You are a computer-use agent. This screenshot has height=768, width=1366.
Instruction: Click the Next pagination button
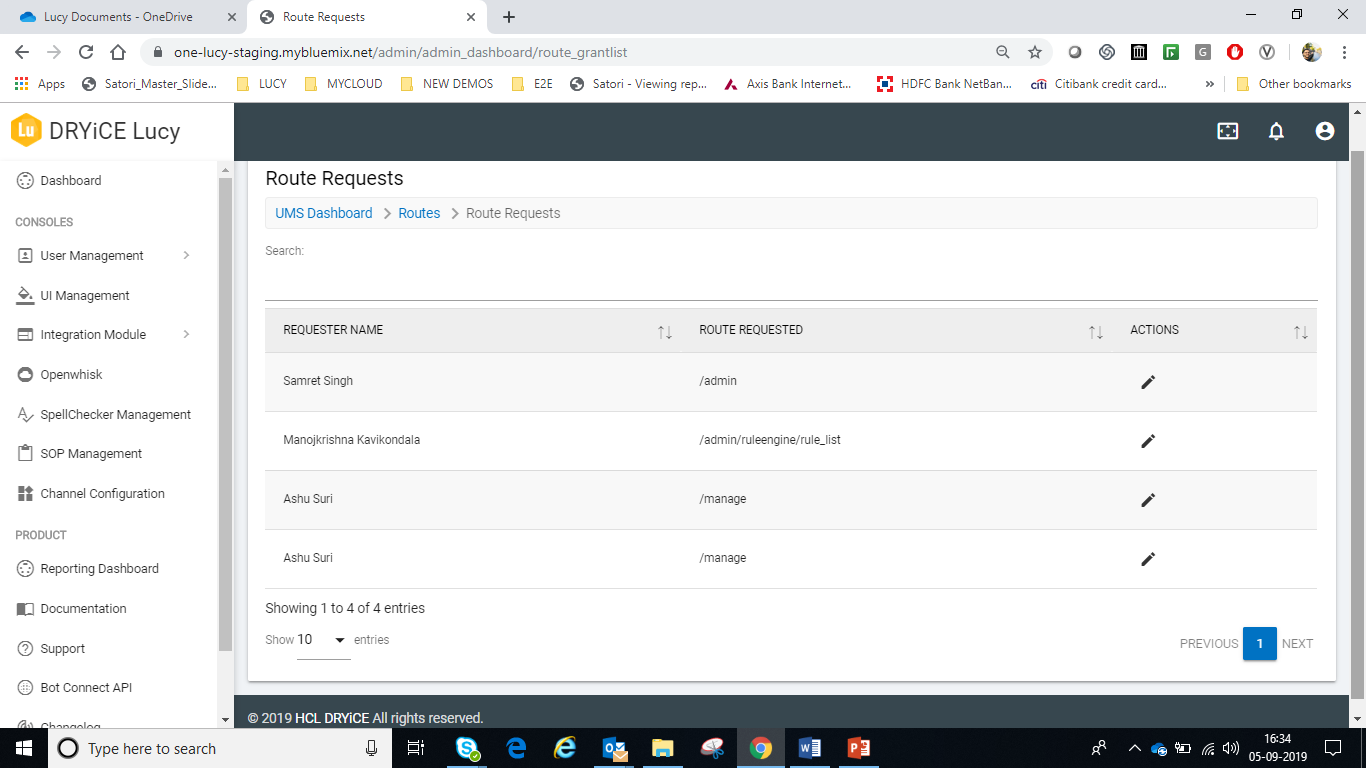point(1297,643)
